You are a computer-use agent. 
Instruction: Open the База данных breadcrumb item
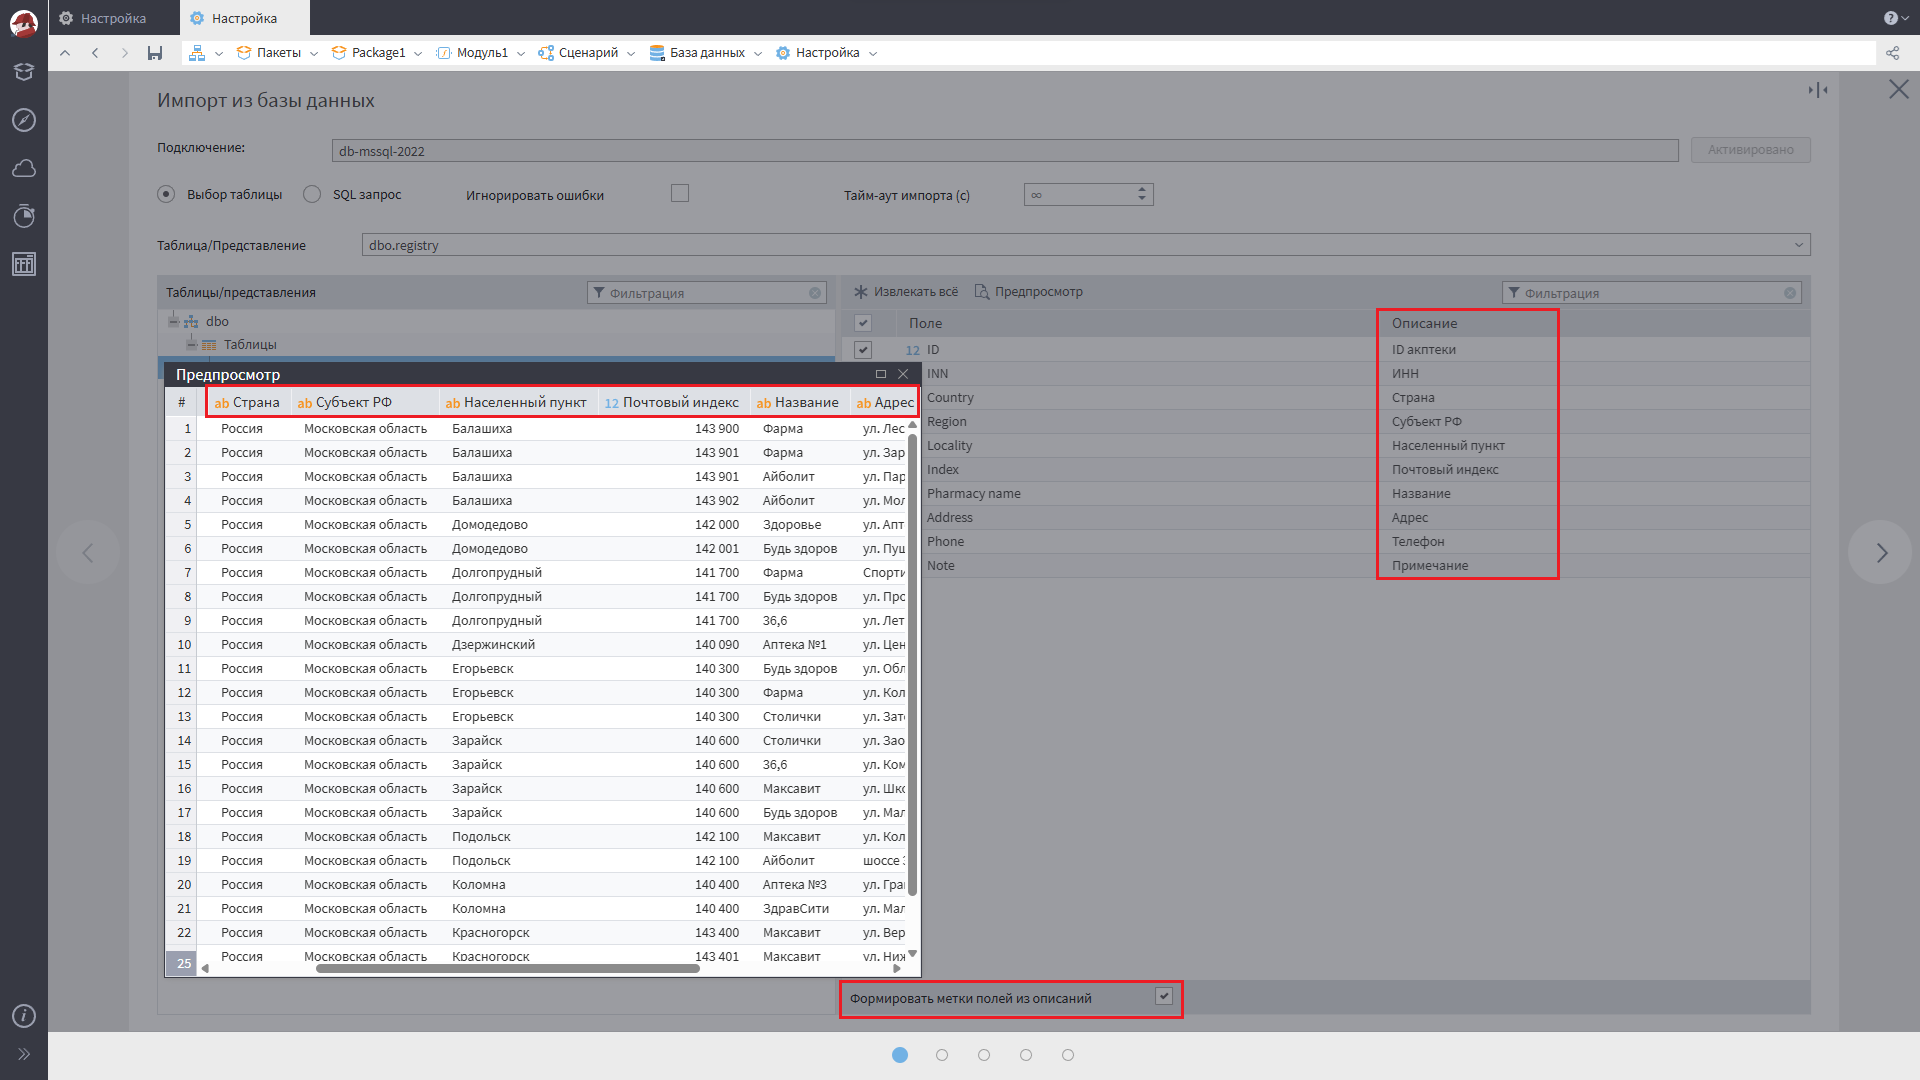[706, 53]
